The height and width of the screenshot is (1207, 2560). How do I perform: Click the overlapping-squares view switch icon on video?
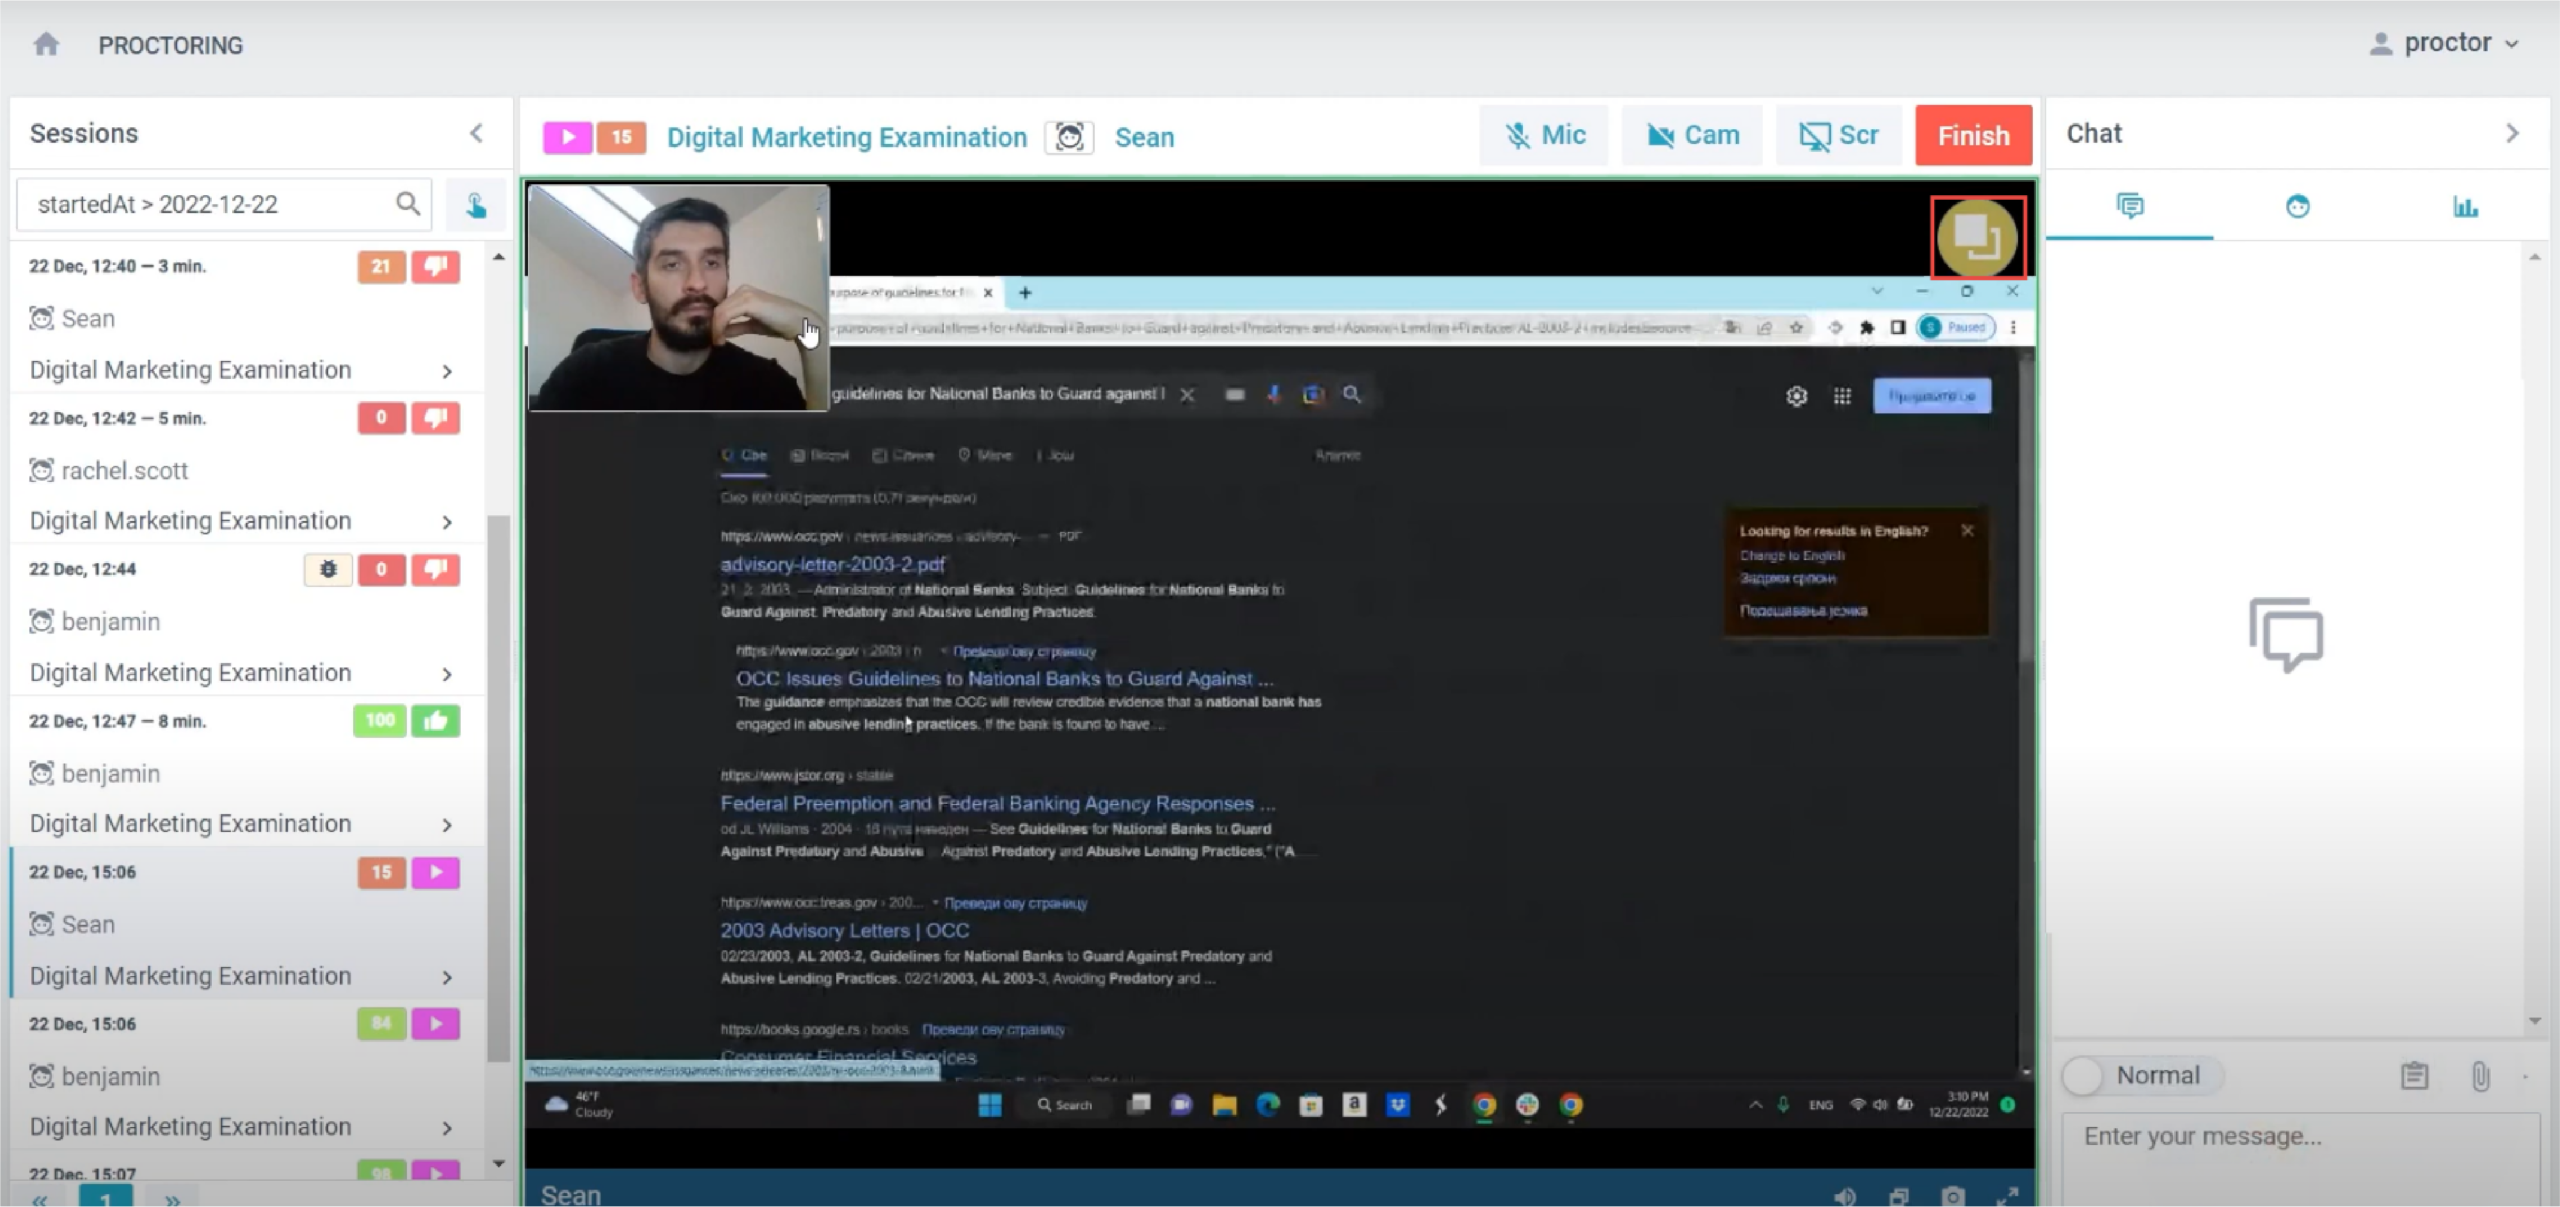1976,237
